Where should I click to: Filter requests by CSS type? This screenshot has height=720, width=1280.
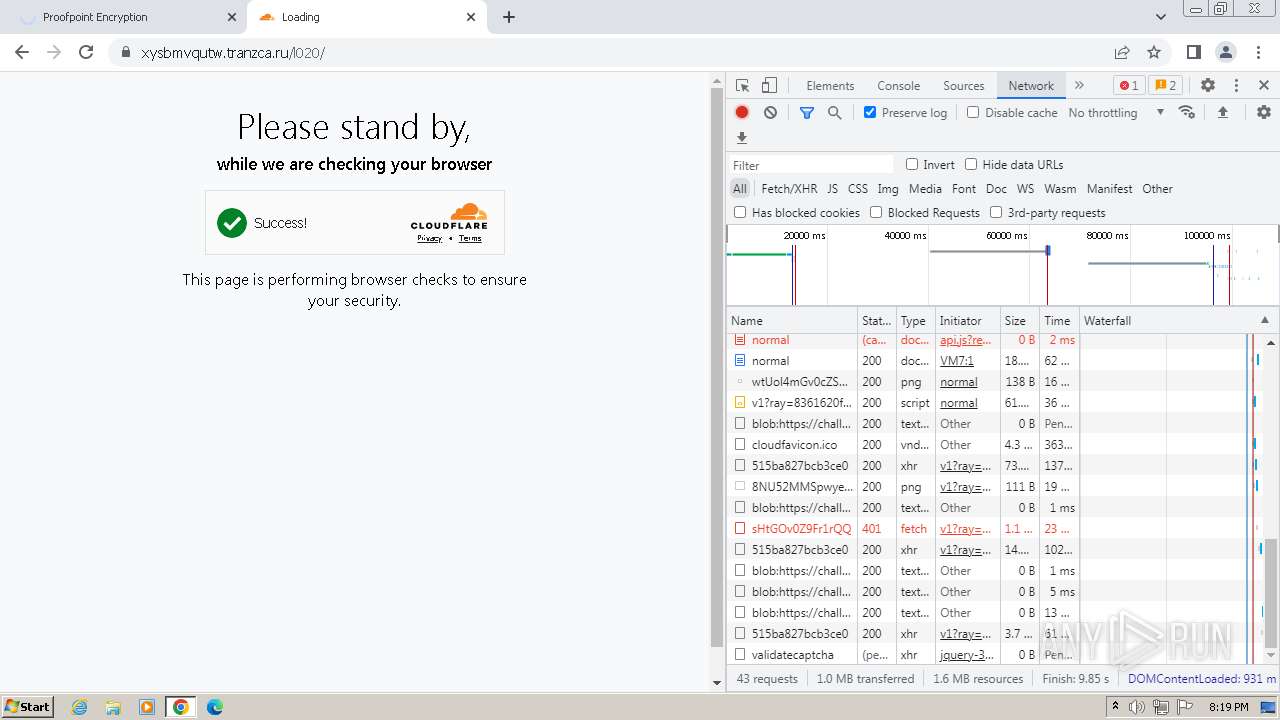coord(858,188)
